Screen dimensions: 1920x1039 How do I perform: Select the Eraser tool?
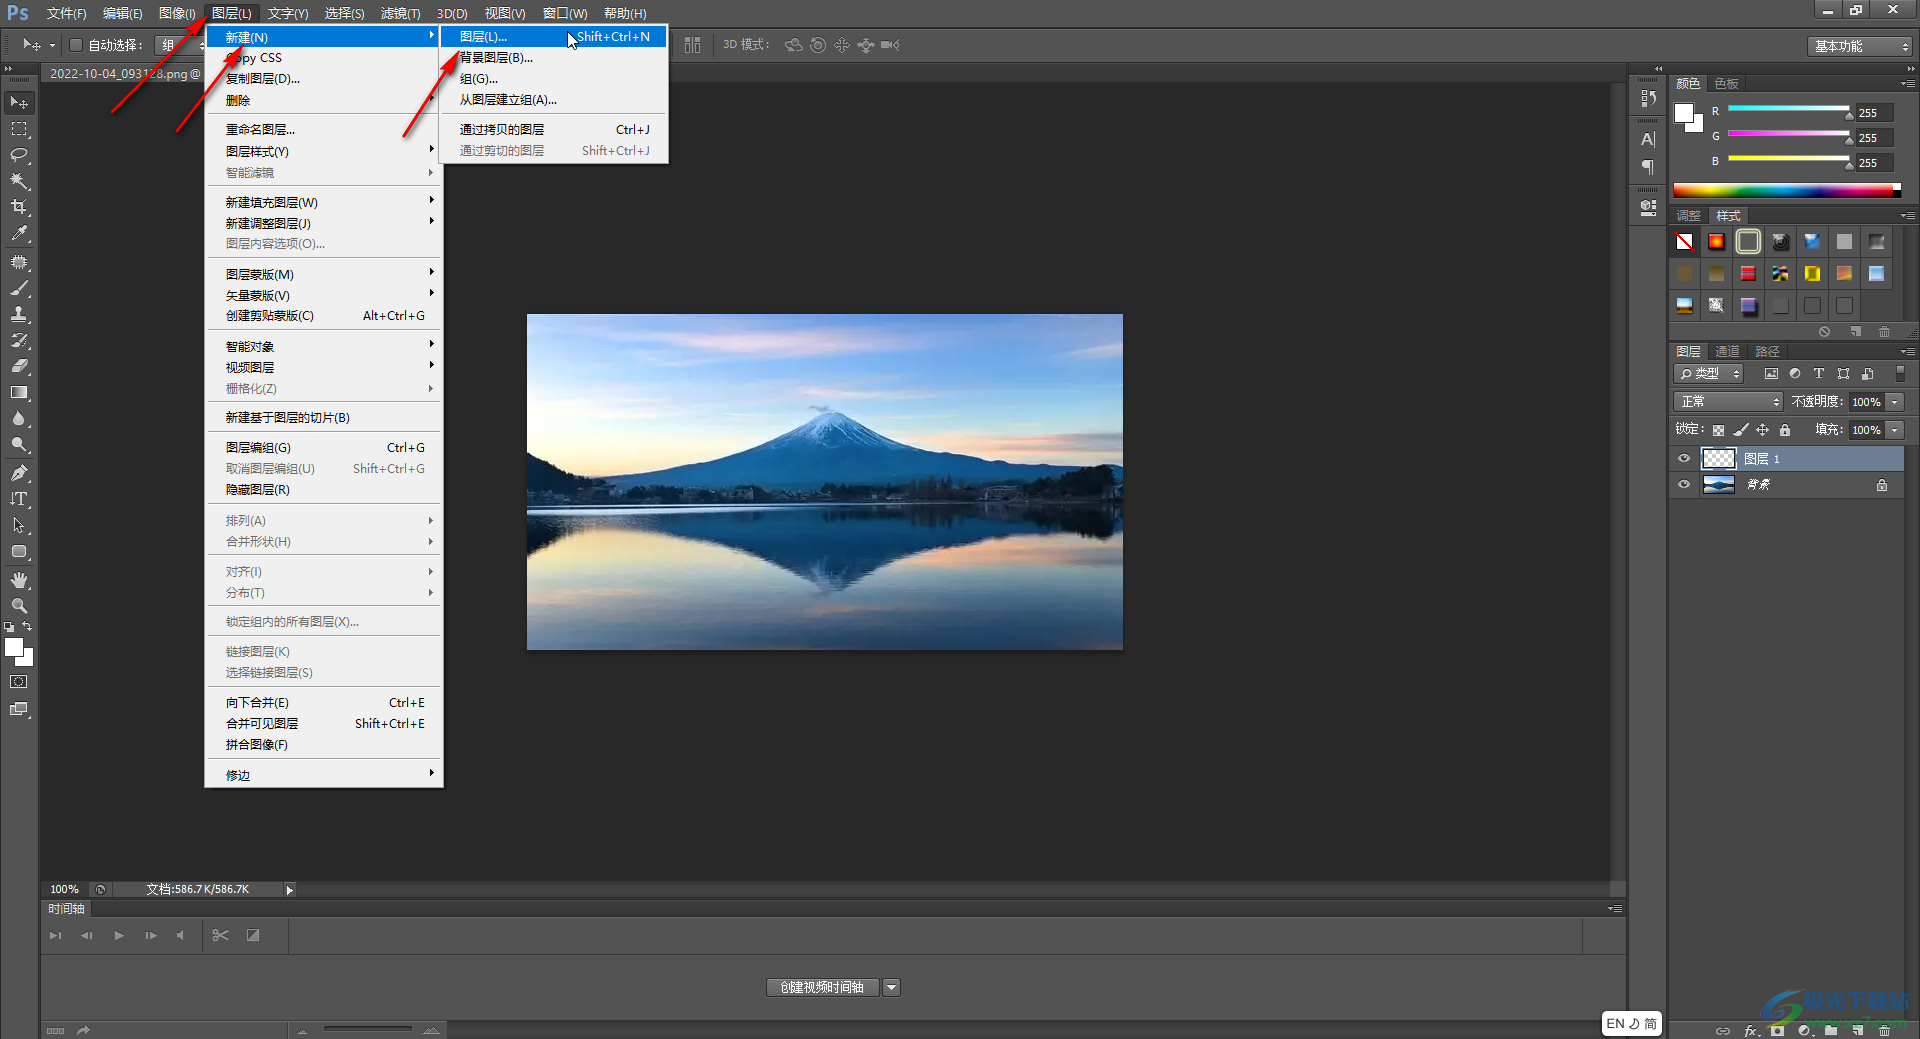tap(19, 366)
